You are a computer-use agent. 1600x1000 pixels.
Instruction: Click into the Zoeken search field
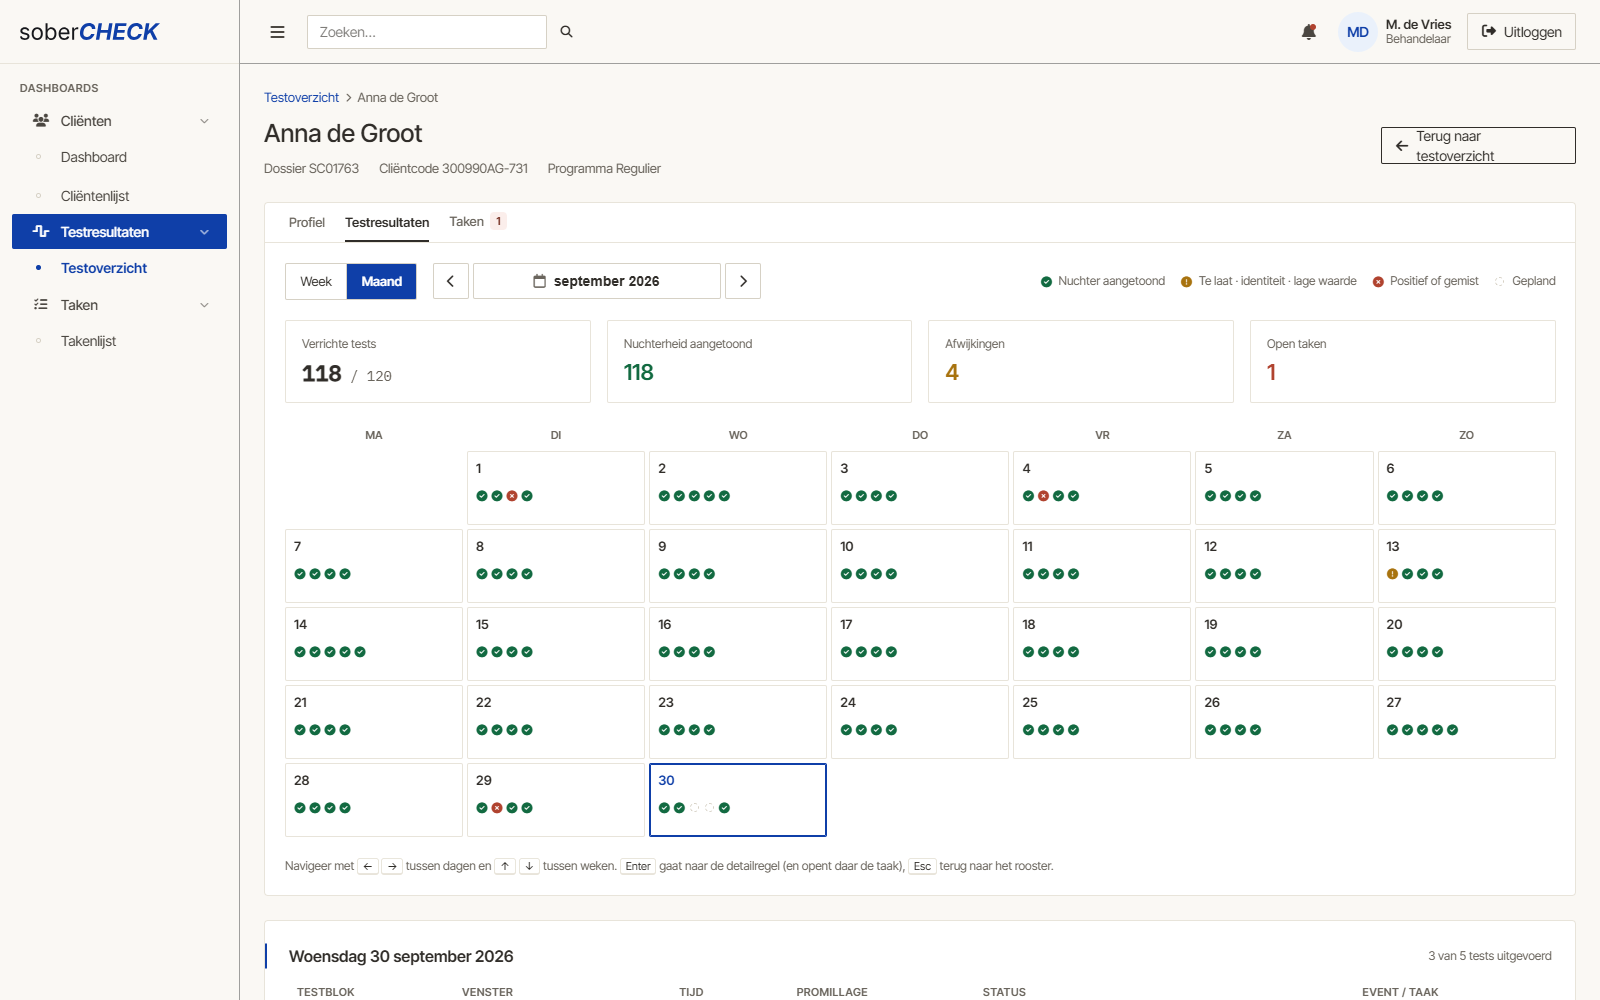click(427, 32)
